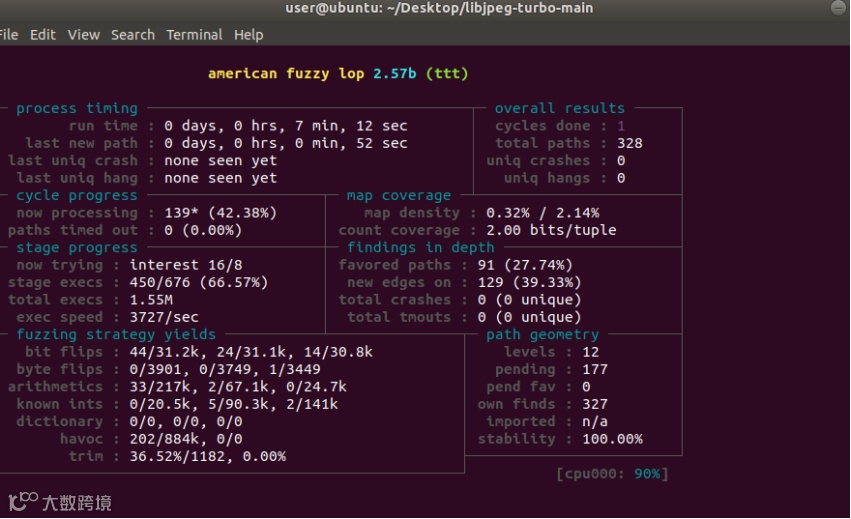Viewport: 851px width, 519px height.
Task: Open the Terminal menu
Action: (x=194, y=35)
